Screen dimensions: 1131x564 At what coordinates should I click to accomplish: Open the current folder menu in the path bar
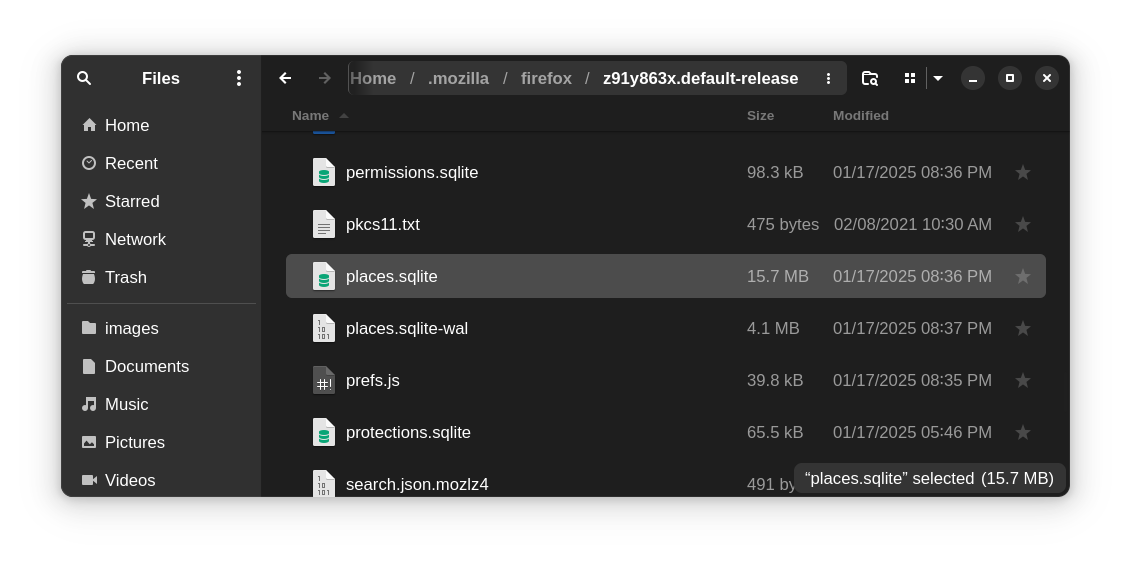point(828,78)
